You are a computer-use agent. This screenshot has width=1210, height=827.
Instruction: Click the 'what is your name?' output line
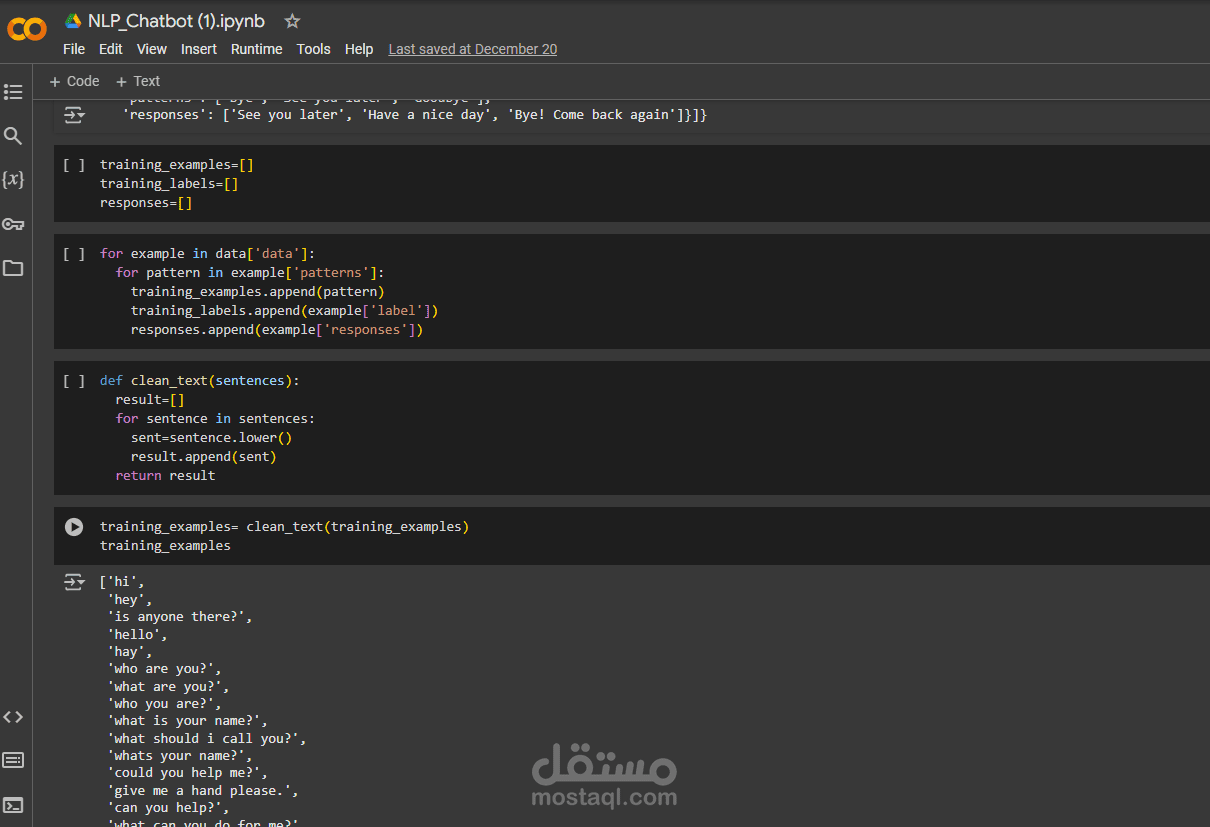pyautogui.click(x=188, y=721)
